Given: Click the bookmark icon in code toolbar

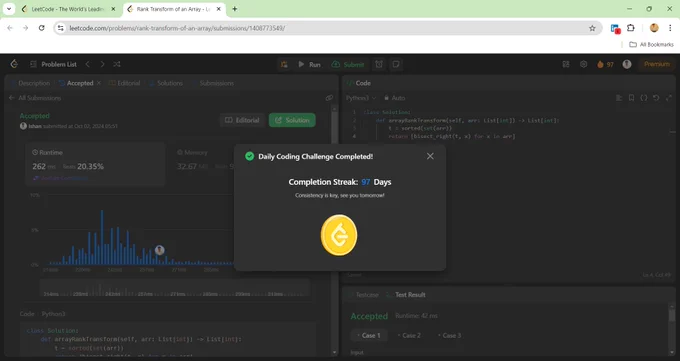Looking at the screenshot, I should (631, 98).
